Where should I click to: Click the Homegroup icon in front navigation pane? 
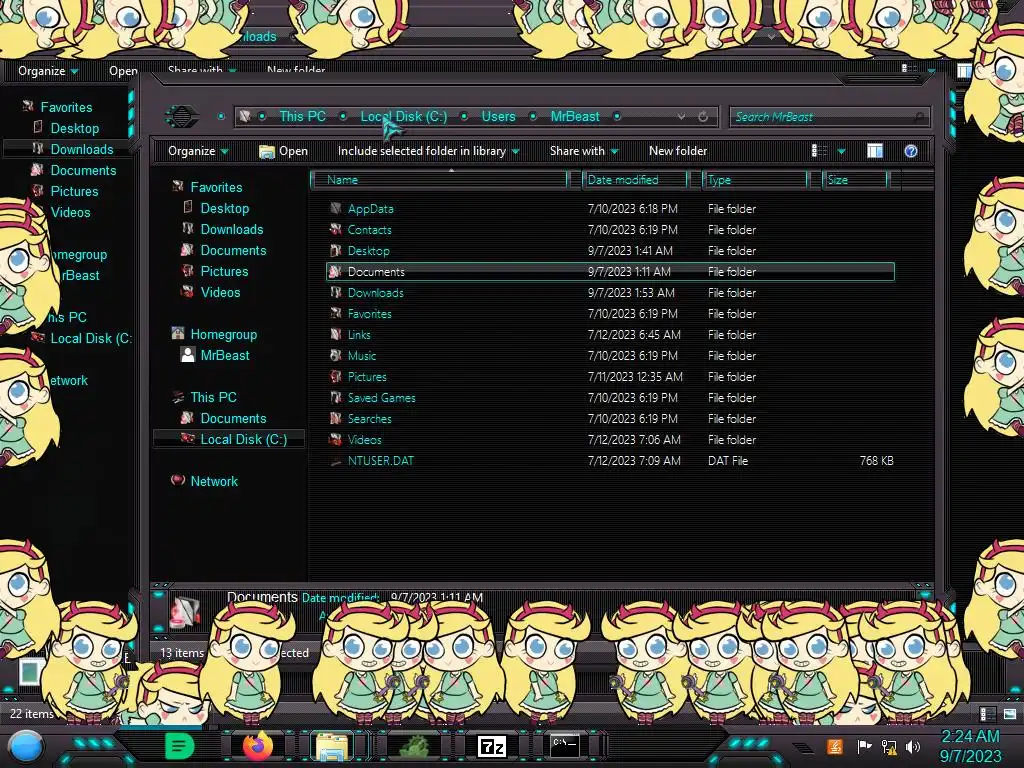(x=178, y=334)
